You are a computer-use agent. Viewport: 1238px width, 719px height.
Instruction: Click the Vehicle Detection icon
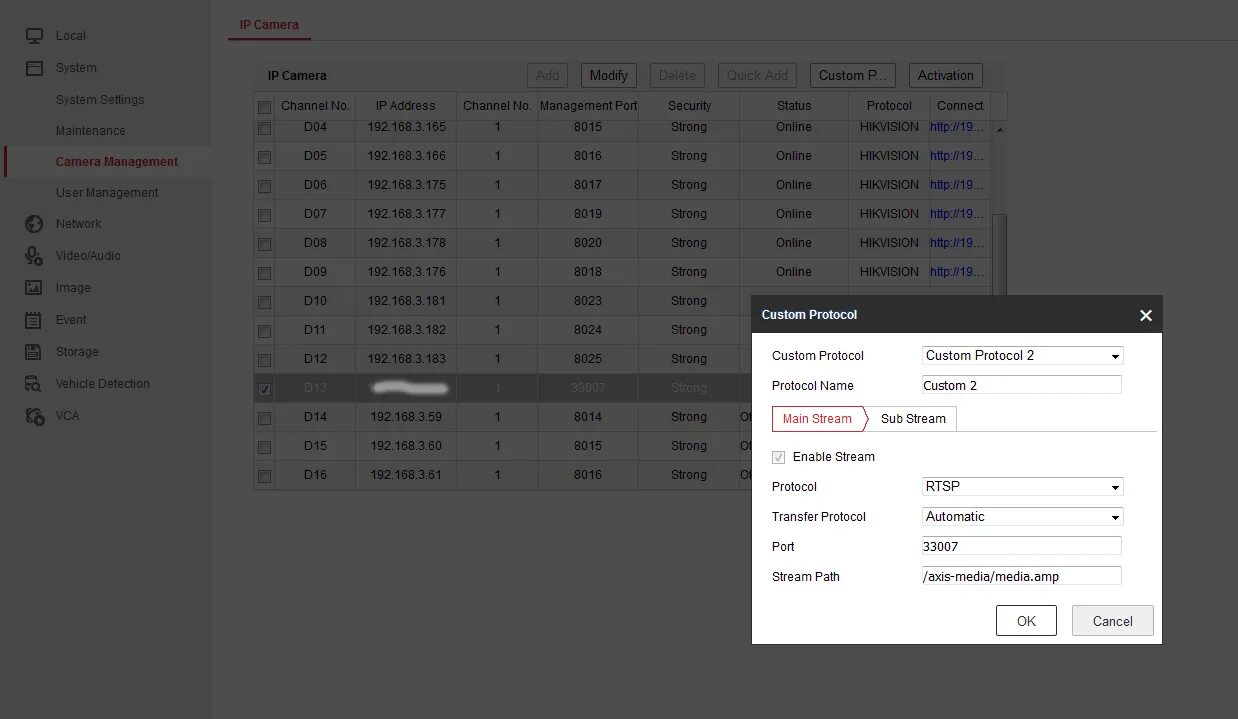(35, 384)
